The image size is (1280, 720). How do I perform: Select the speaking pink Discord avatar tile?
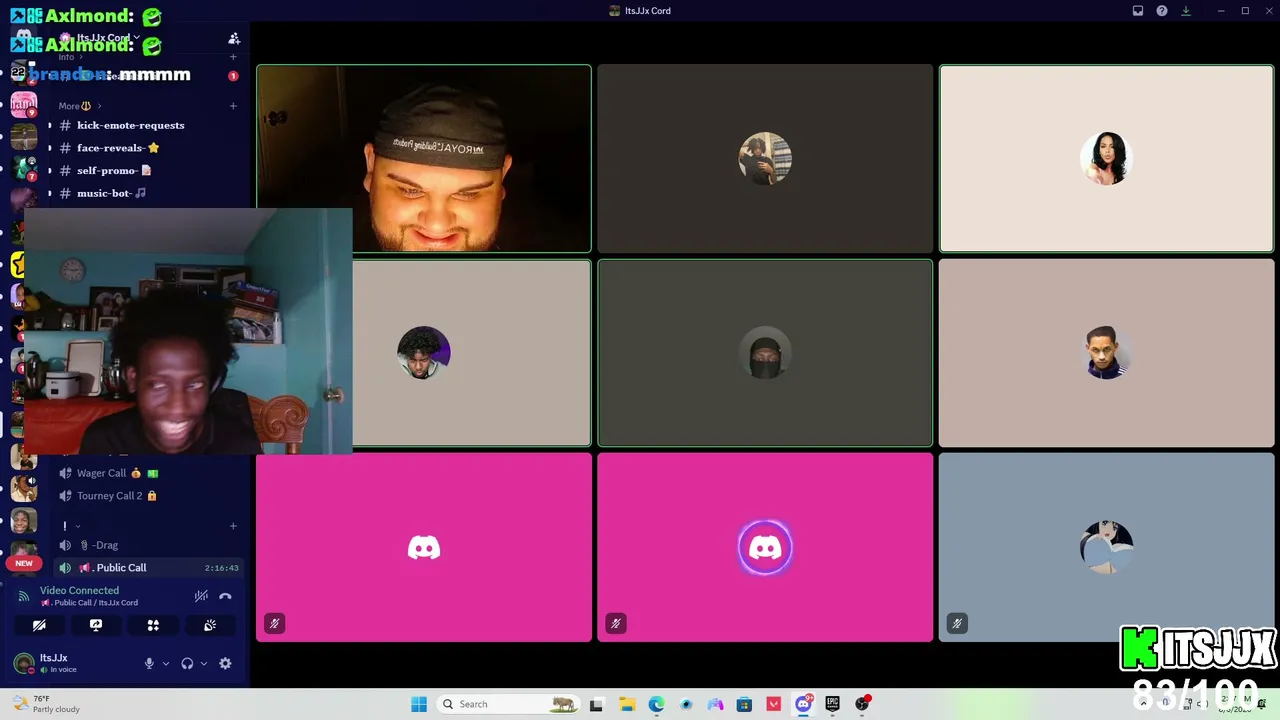[x=765, y=548]
